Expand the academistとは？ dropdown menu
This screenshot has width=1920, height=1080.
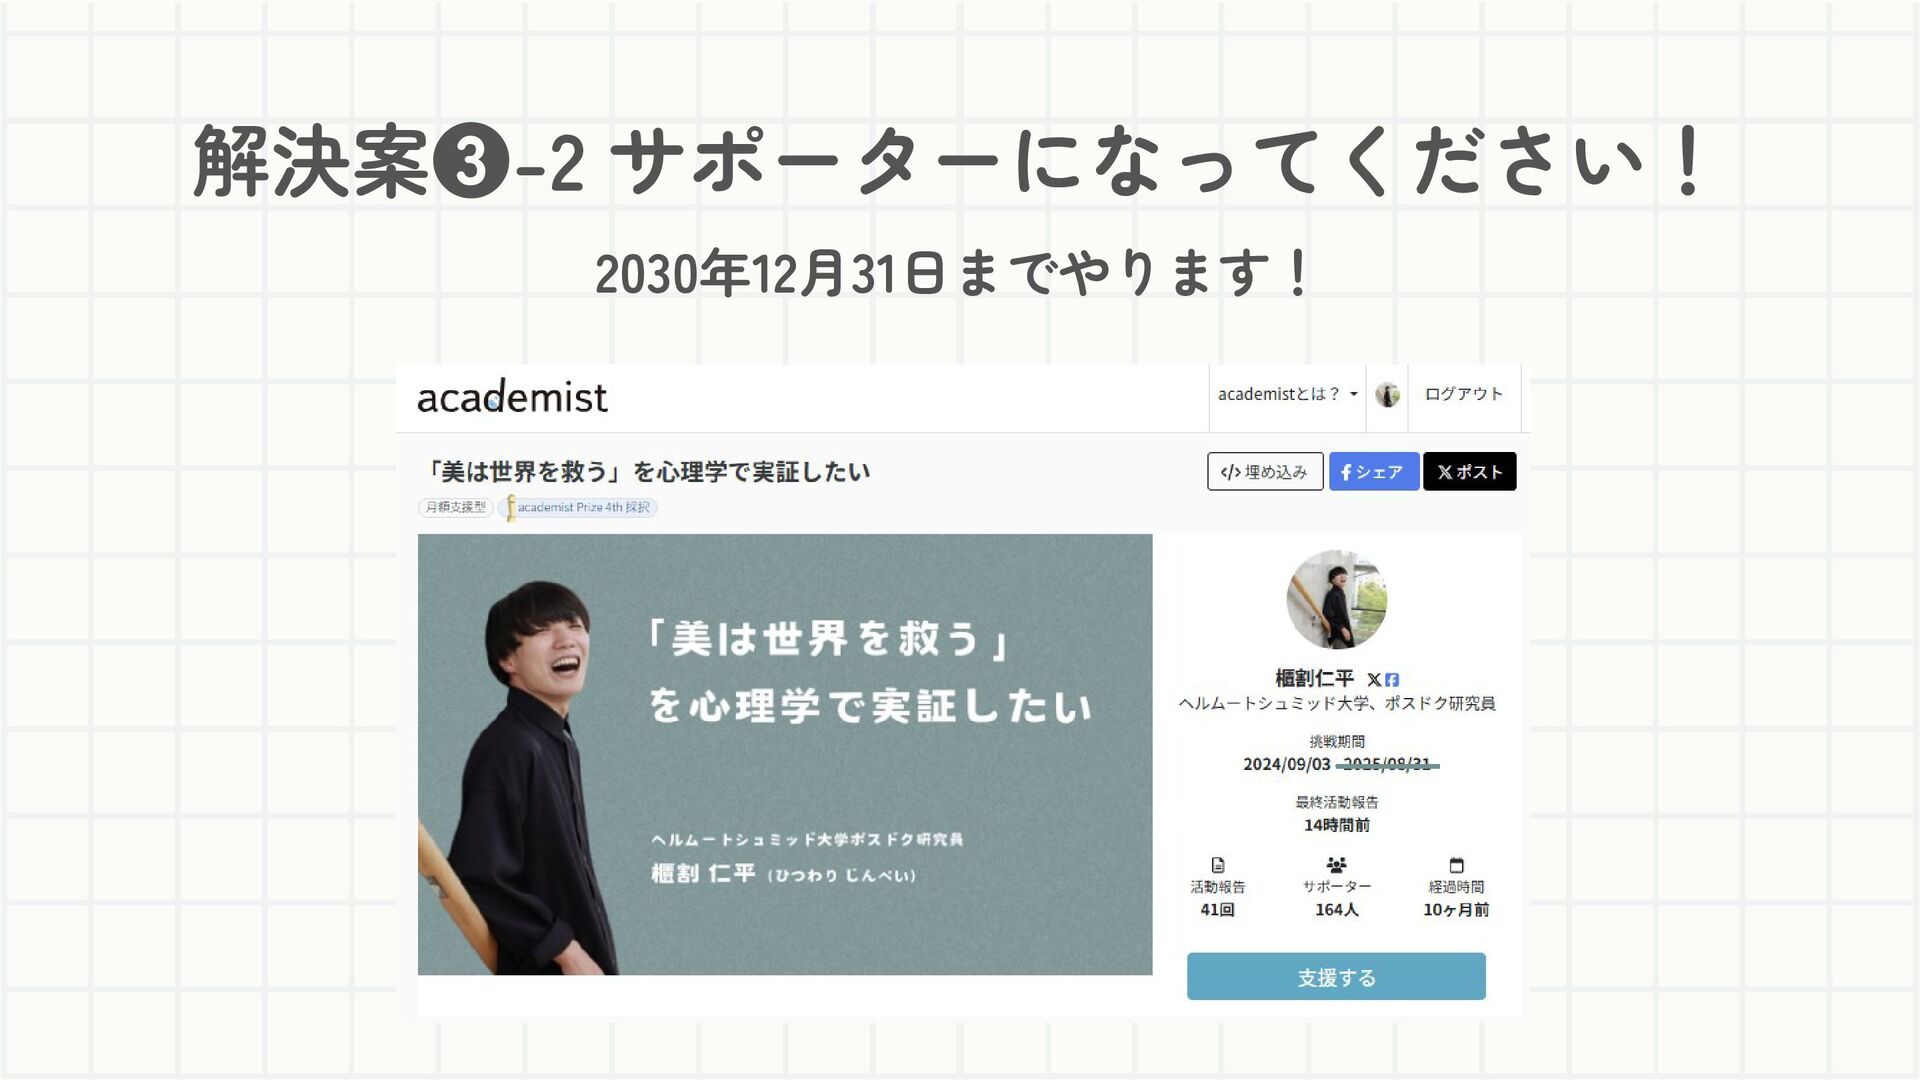point(1287,394)
